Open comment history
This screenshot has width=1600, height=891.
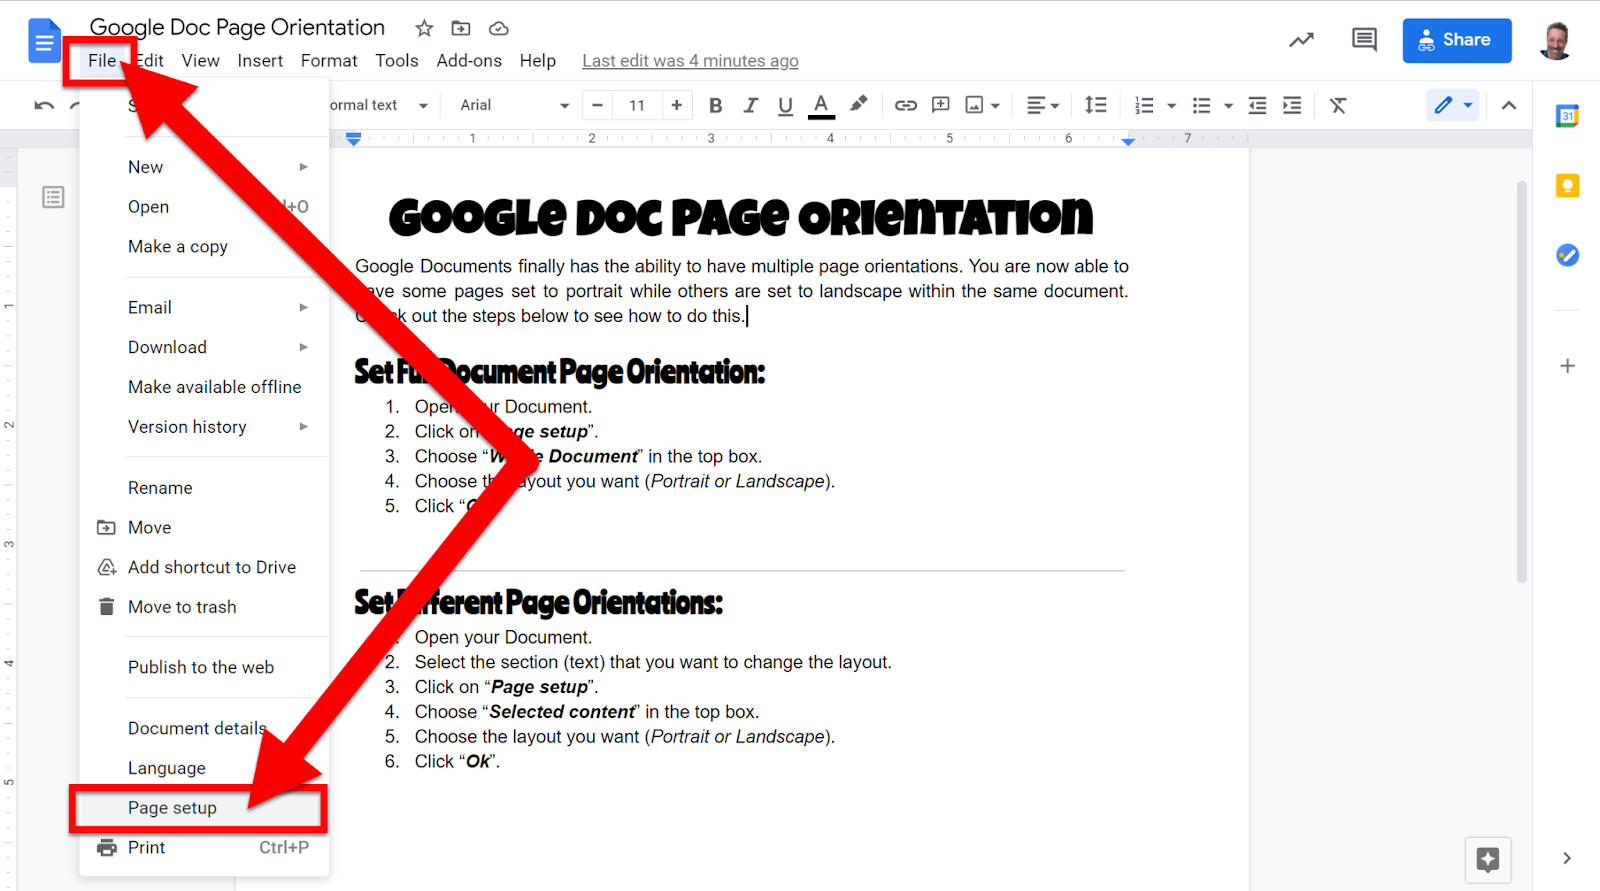1364,40
